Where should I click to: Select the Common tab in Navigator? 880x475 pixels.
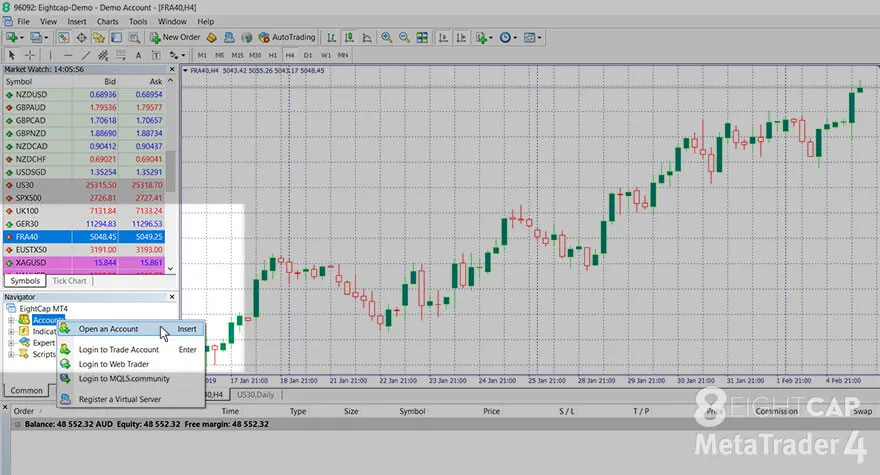[26, 390]
